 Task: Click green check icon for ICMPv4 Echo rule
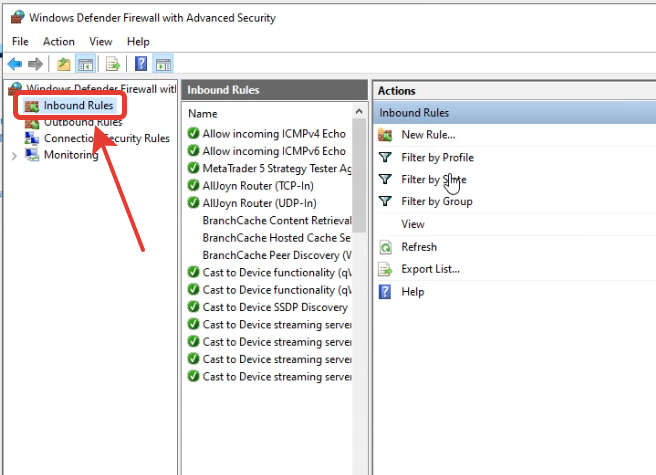[x=193, y=134]
